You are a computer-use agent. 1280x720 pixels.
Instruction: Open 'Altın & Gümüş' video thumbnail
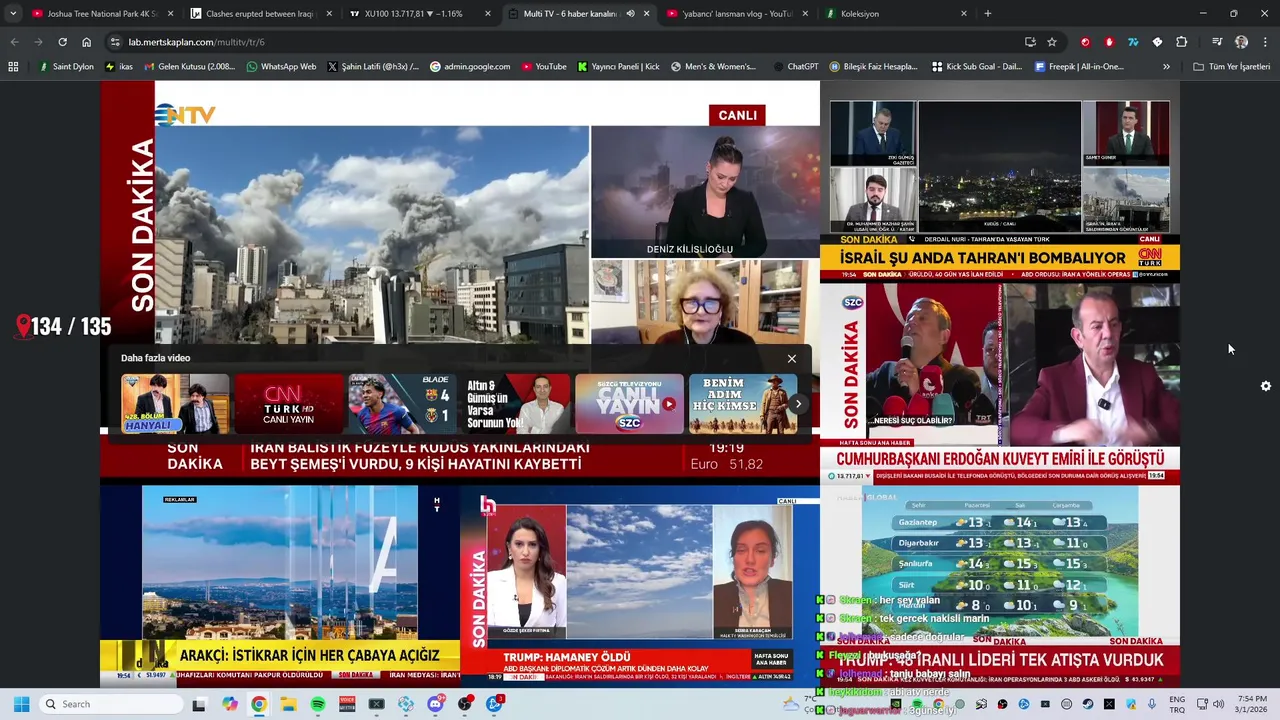click(516, 404)
